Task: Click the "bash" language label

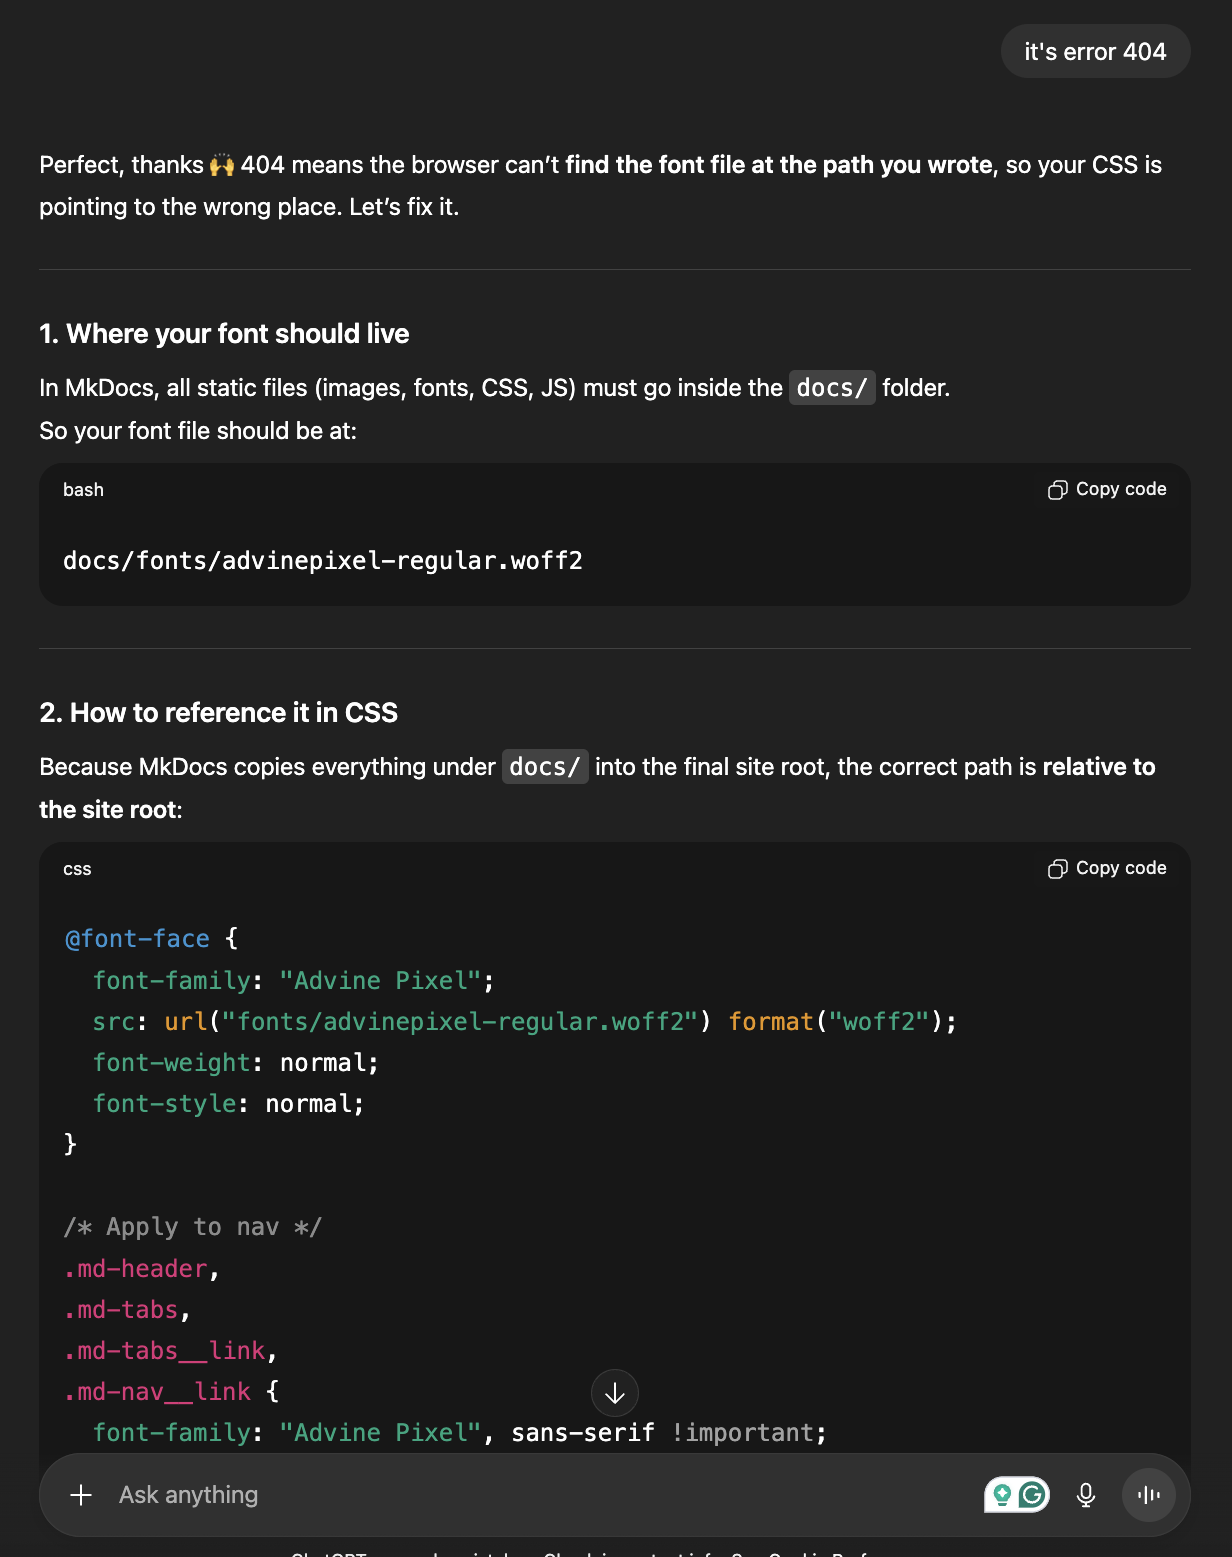Action: click(x=83, y=490)
